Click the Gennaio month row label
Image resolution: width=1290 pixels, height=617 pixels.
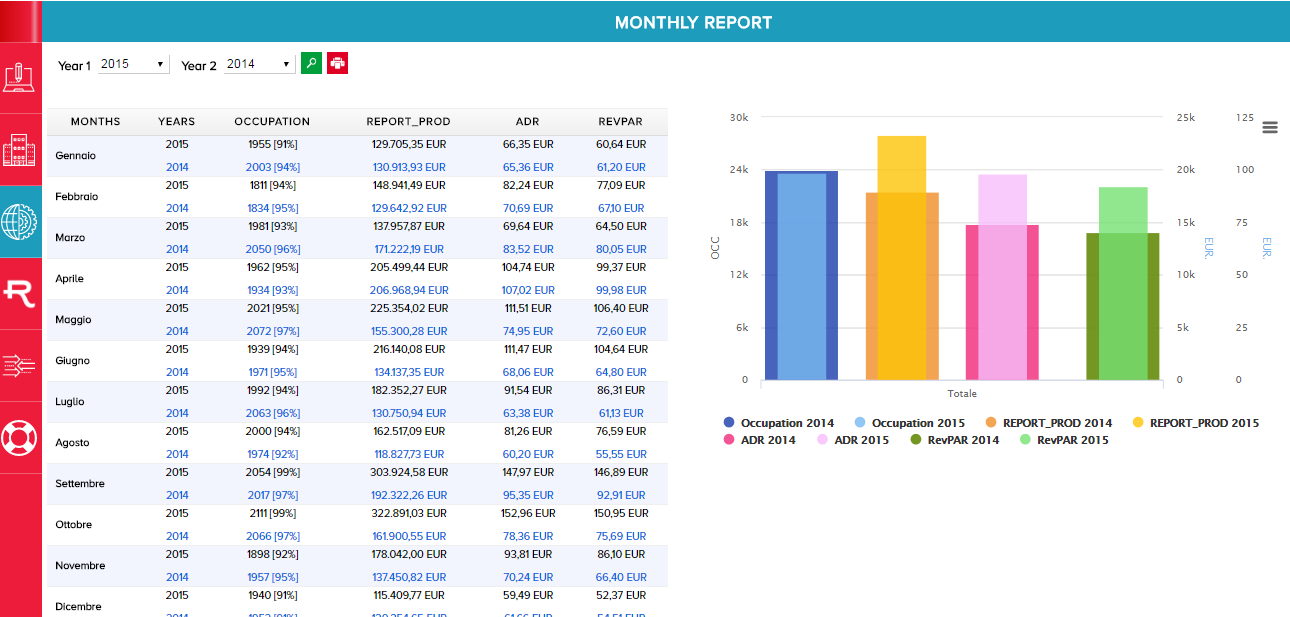76,156
